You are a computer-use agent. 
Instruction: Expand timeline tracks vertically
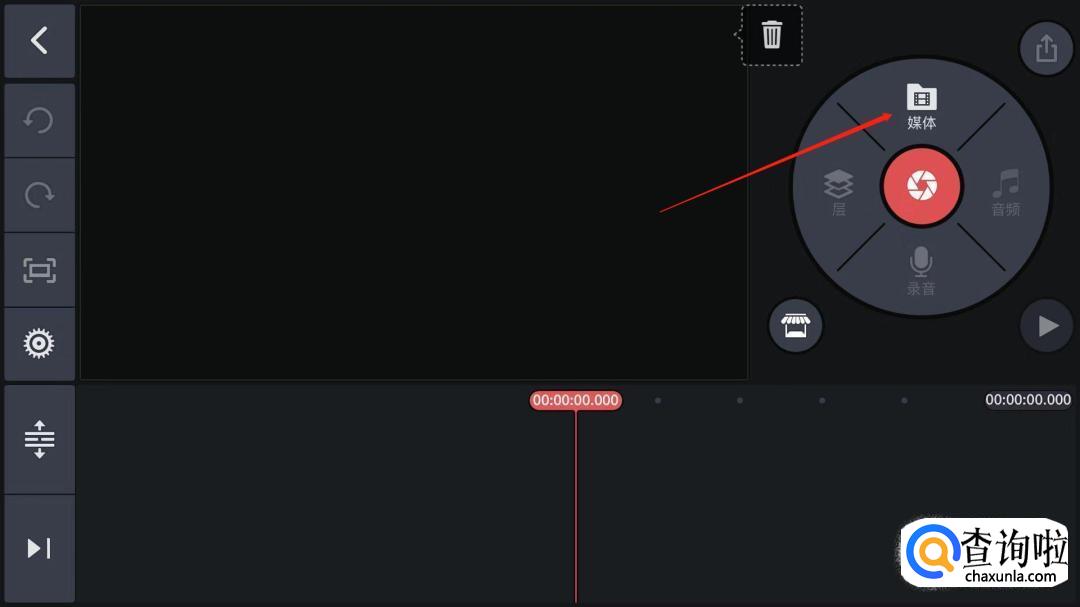point(39,440)
